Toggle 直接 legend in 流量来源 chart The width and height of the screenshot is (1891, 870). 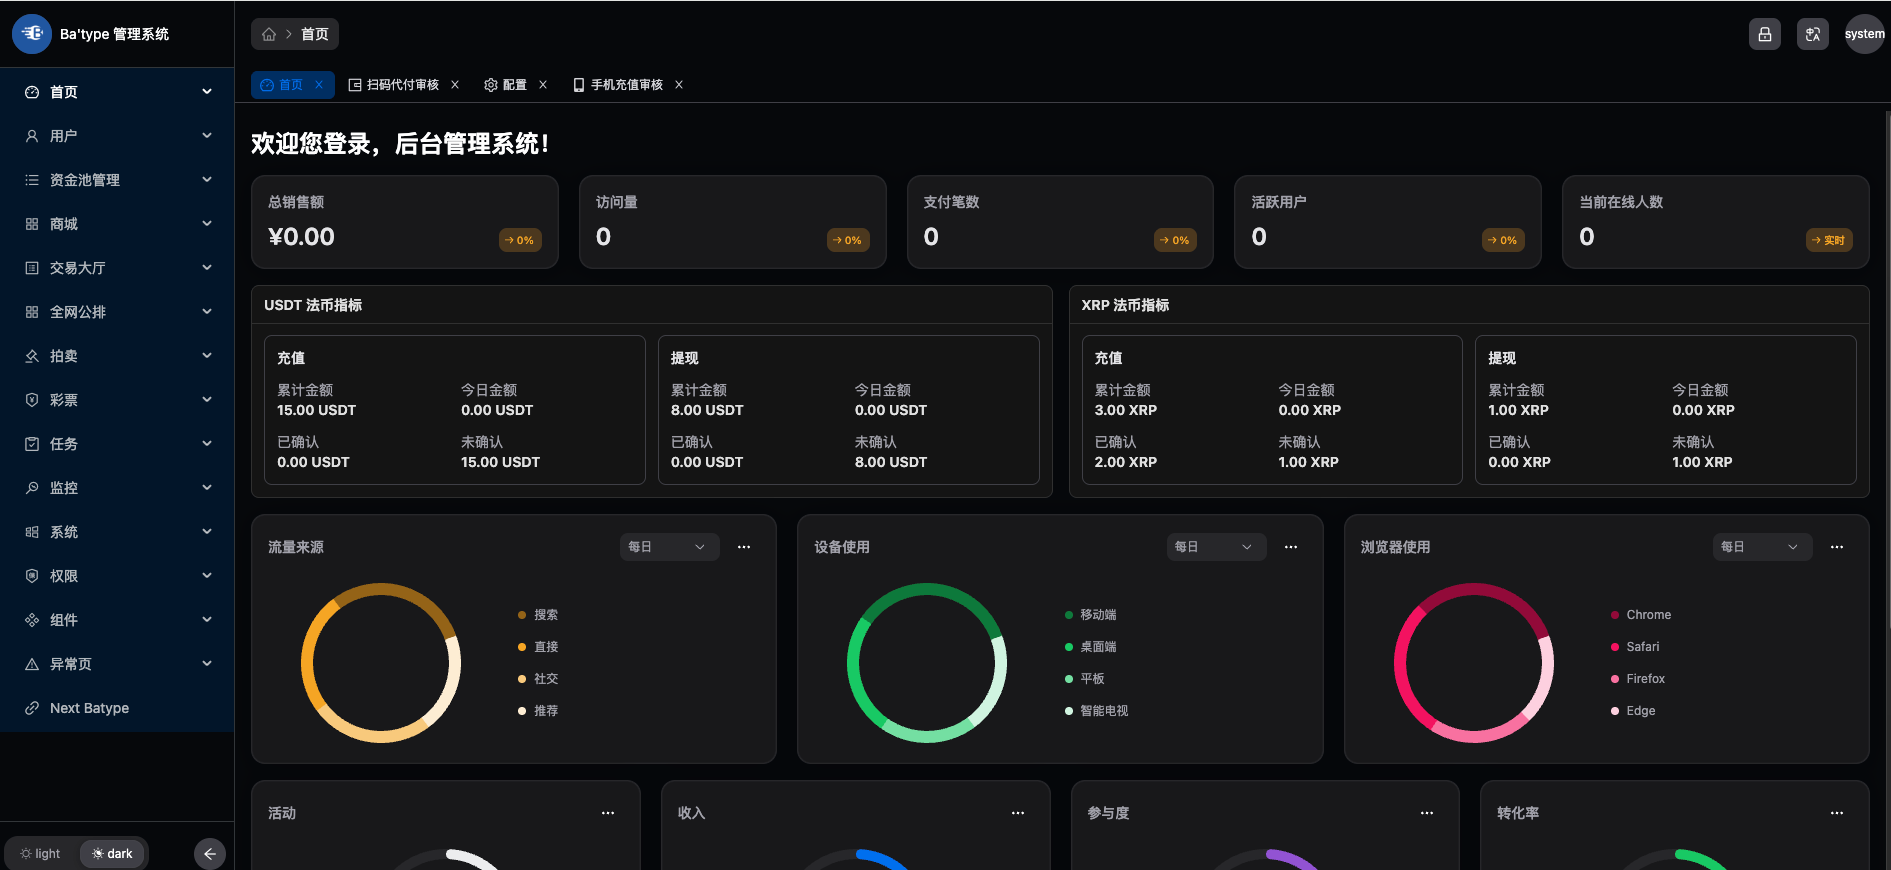coord(538,647)
